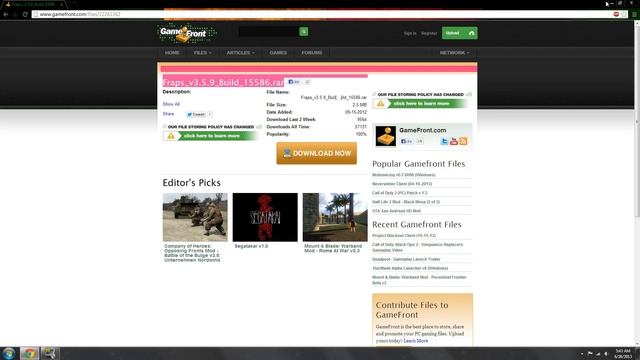Click Company of Heroes Opposing Fronts title link

tap(192, 253)
